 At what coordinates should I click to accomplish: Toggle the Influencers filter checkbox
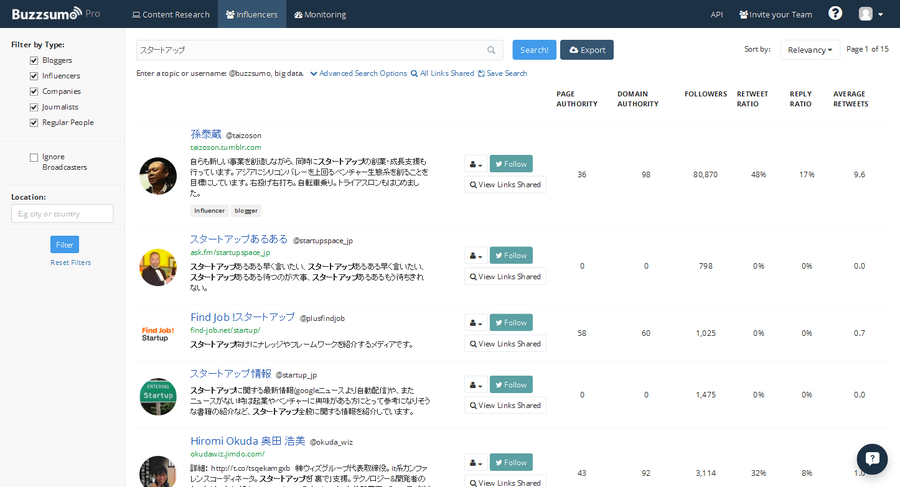tap(34, 76)
